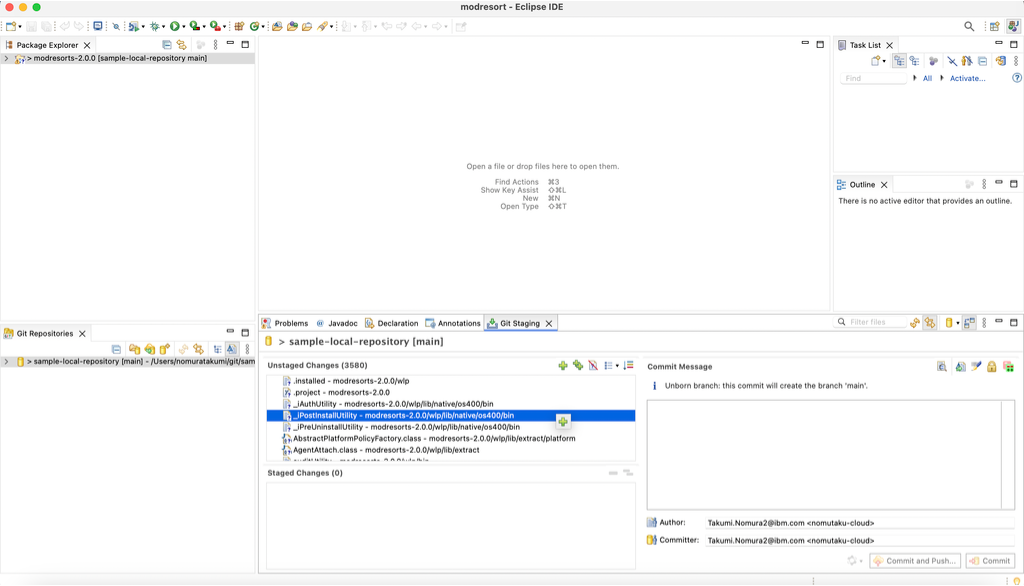Click Create new Git repository icon

tap(165, 350)
